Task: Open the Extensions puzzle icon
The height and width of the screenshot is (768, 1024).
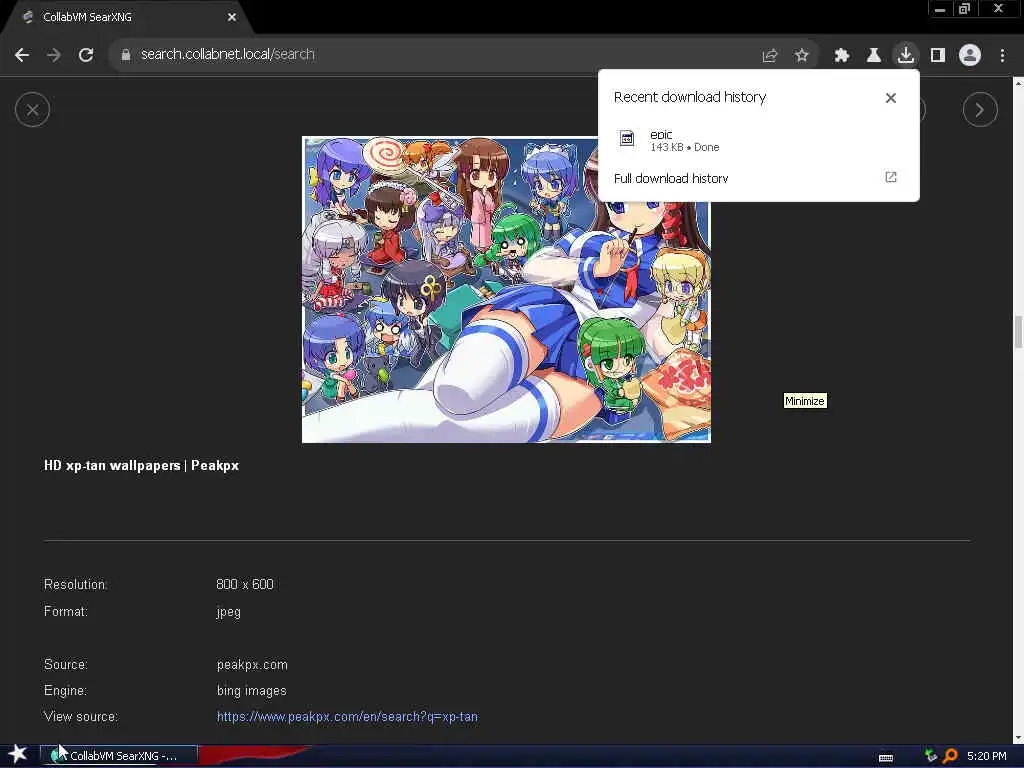Action: [x=842, y=56]
